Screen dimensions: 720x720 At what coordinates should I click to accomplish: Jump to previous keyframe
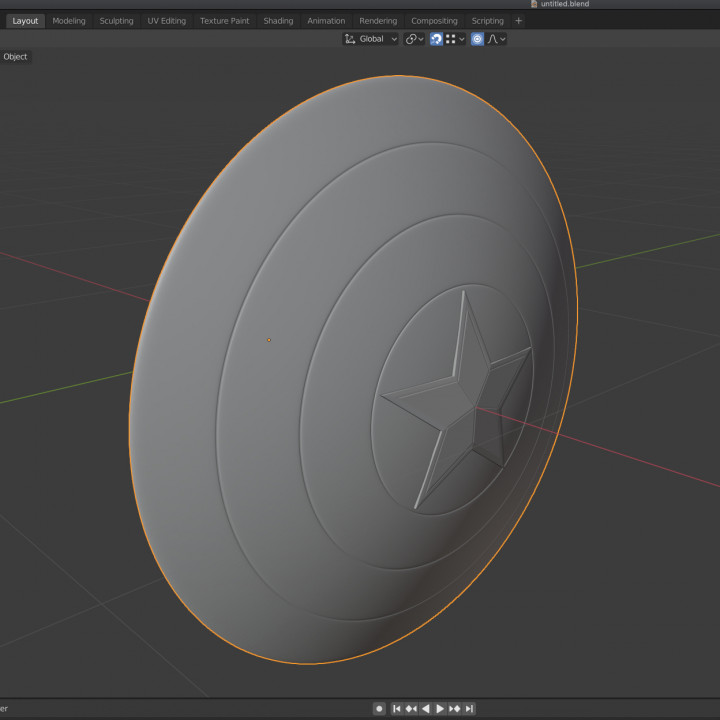(411, 709)
